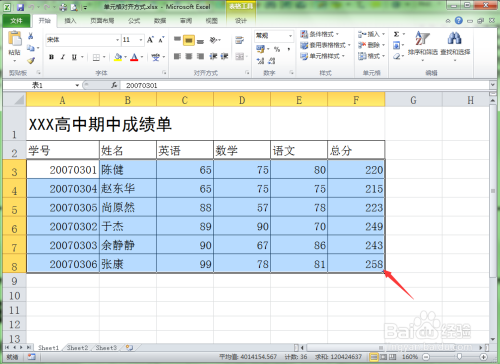Open the font name 宋体 dropdown
This screenshot has width=500, height=364.
tap(117, 40)
